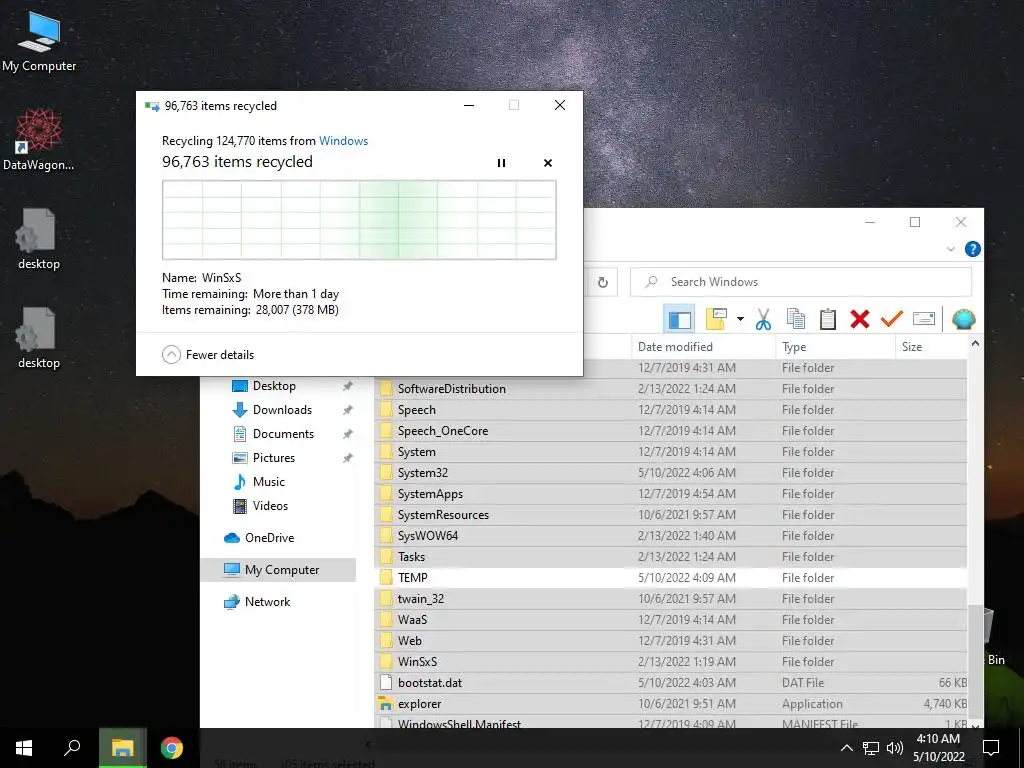Click the pin icon next to Pictures
The height and width of the screenshot is (768, 1024).
347,458
